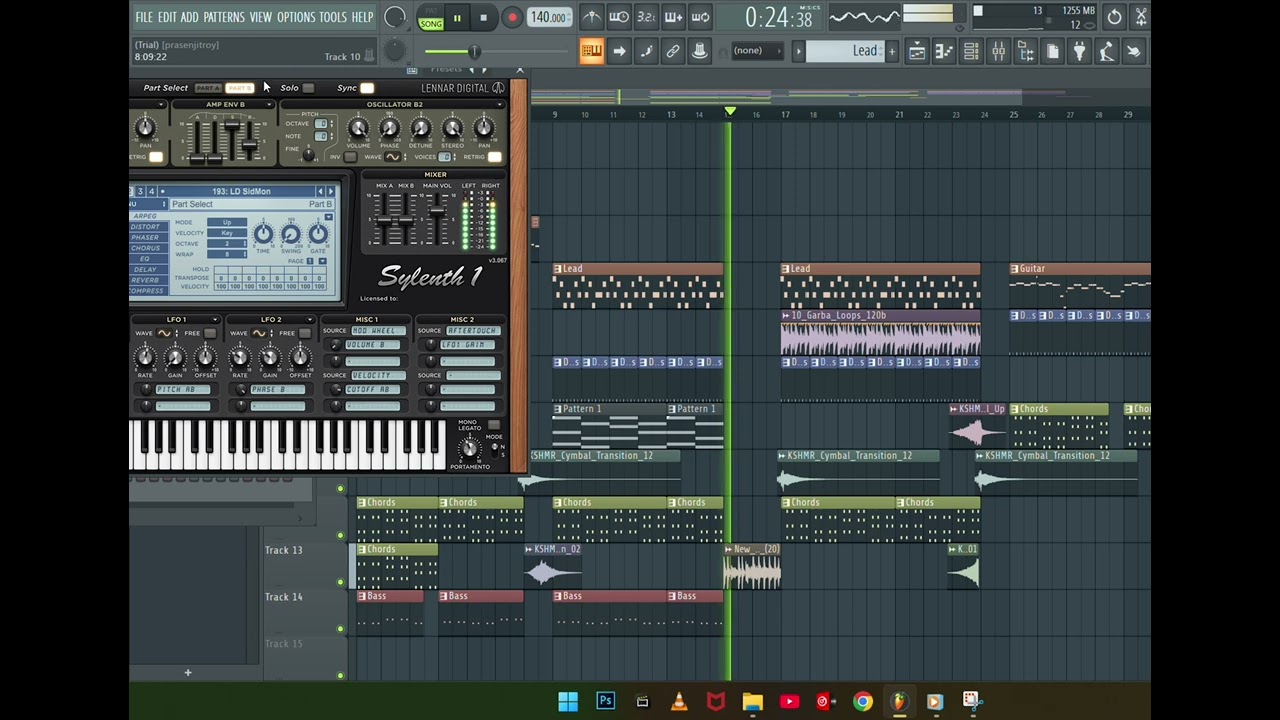Image resolution: width=1280 pixels, height=720 pixels.
Task: Select previous preset arrow beside LD SidMon
Action: [320, 191]
